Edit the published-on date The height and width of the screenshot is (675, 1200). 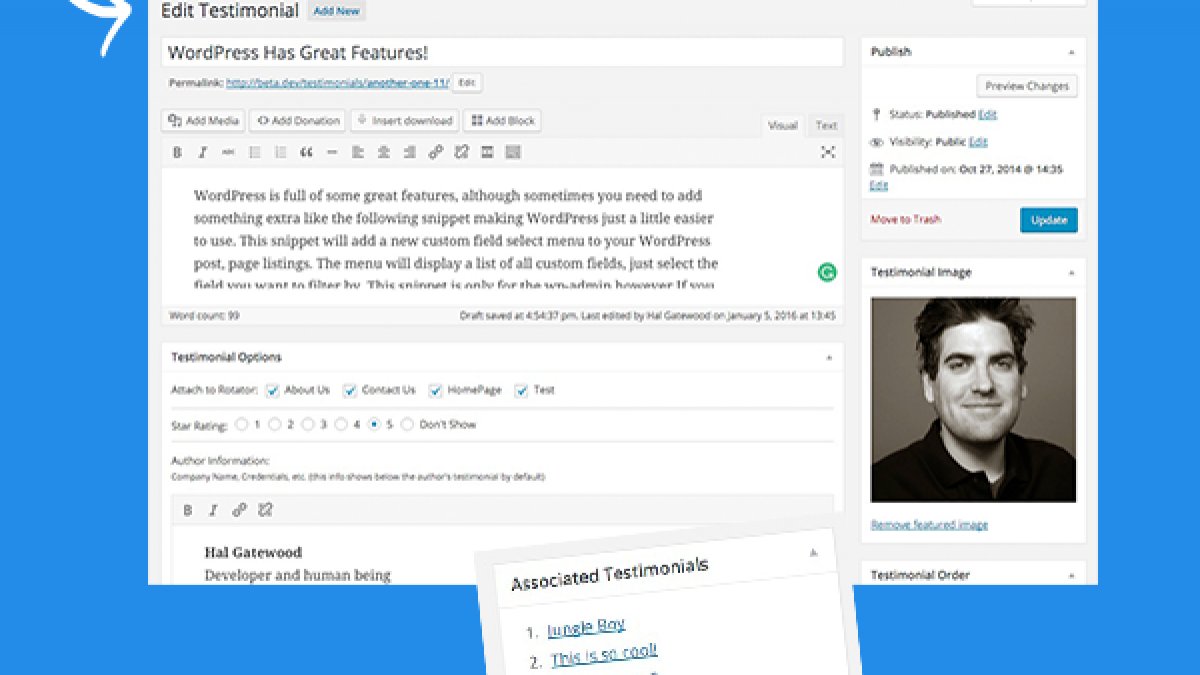[879, 185]
